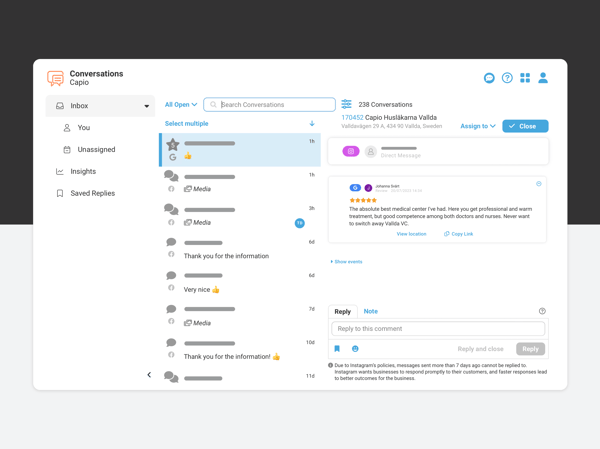Screen dimensions: 600x449
Task: Expand Show events
Action: (x=346, y=262)
